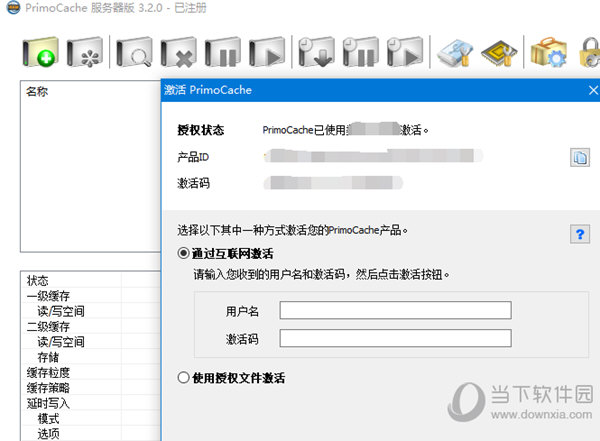The width and height of the screenshot is (600, 441).
Task: Select the 选项 row
Action: pos(91,433)
